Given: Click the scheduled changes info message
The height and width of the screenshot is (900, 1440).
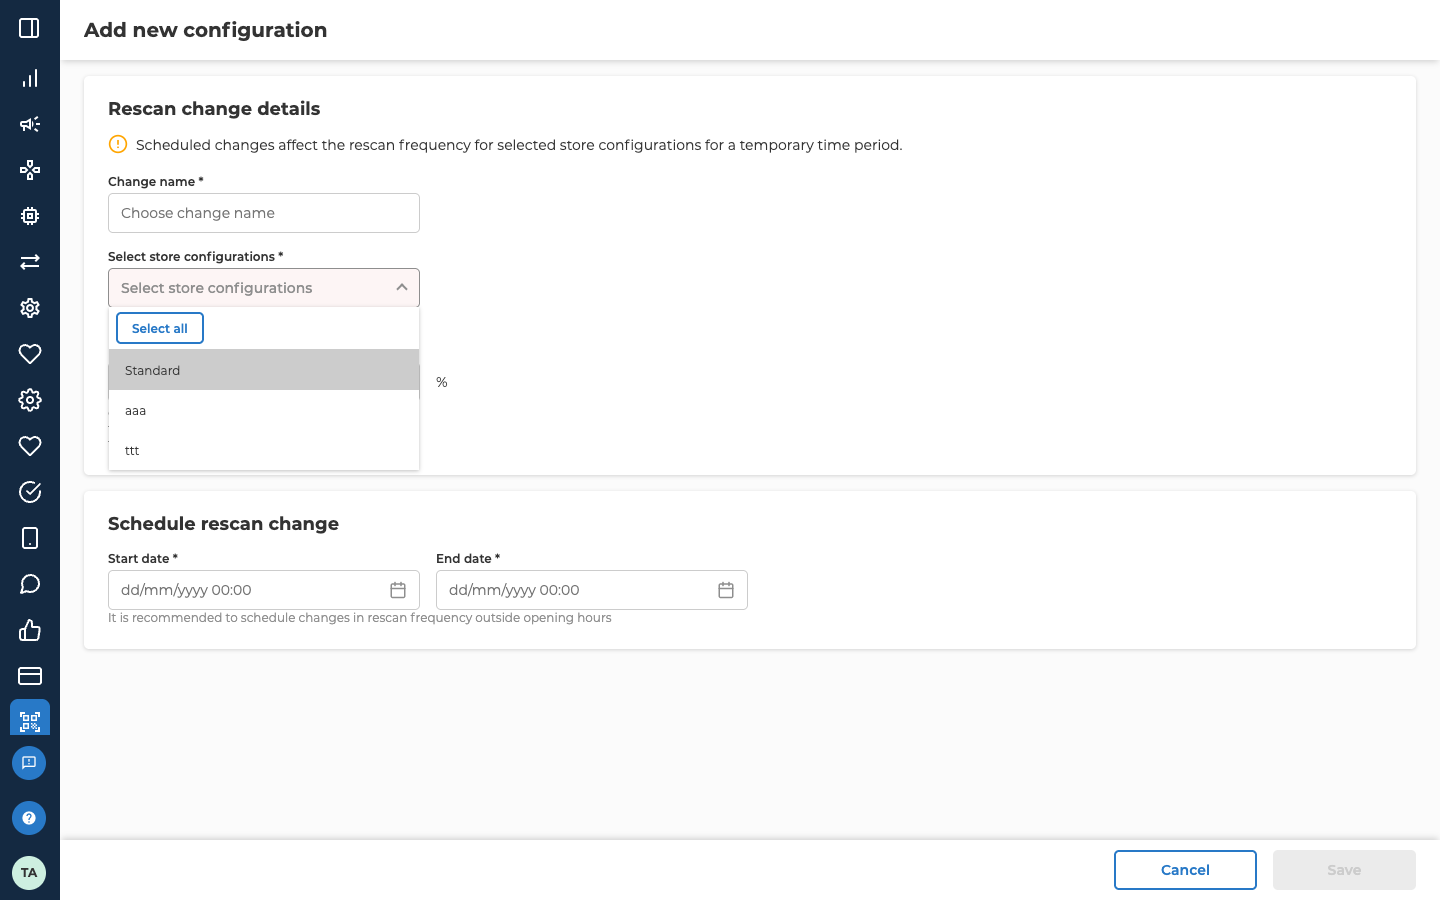Looking at the screenshot, I should 519,145.
